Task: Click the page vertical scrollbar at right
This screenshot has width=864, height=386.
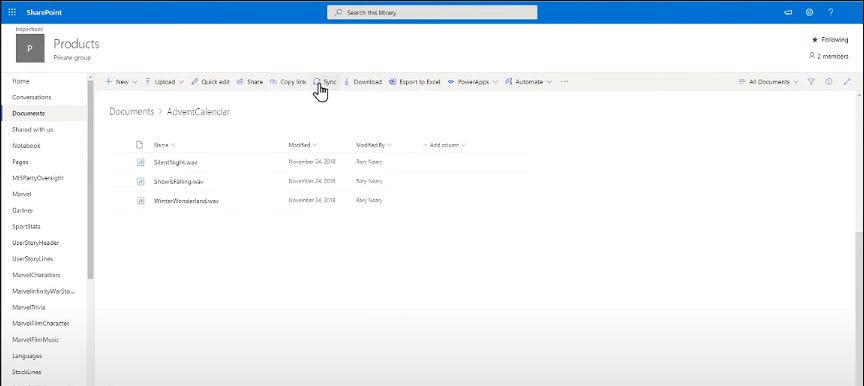Action: coord(858,308)
